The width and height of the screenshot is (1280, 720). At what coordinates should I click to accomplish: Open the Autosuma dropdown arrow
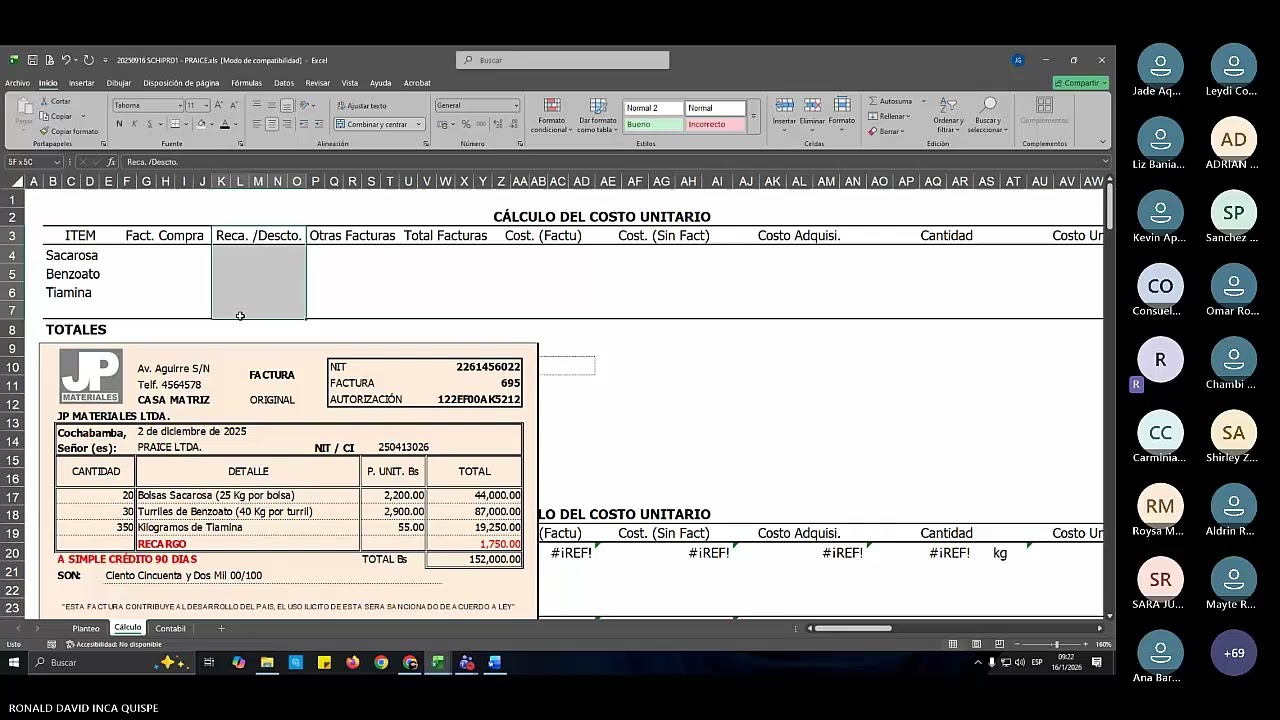tap(923, 101)
